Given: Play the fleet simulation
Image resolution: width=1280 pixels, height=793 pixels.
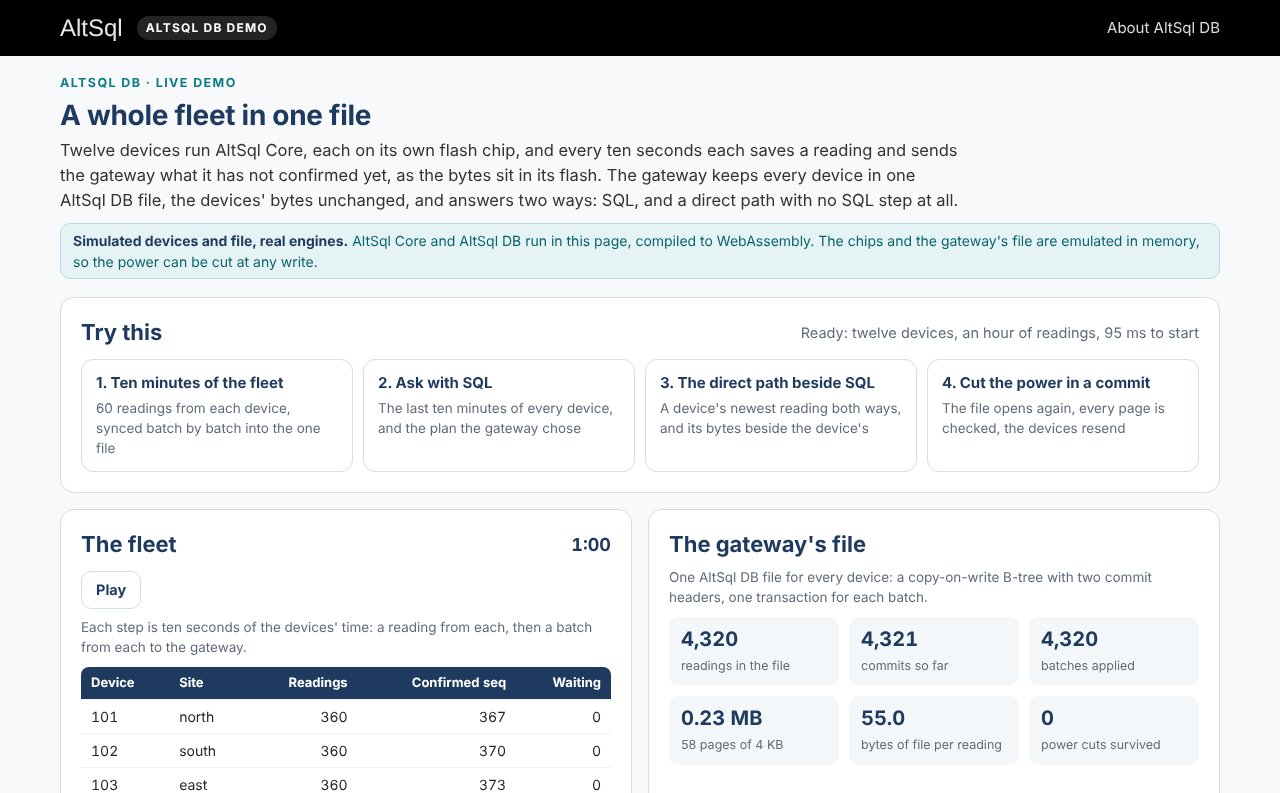Looking at the screenshot, I should 111,590.
